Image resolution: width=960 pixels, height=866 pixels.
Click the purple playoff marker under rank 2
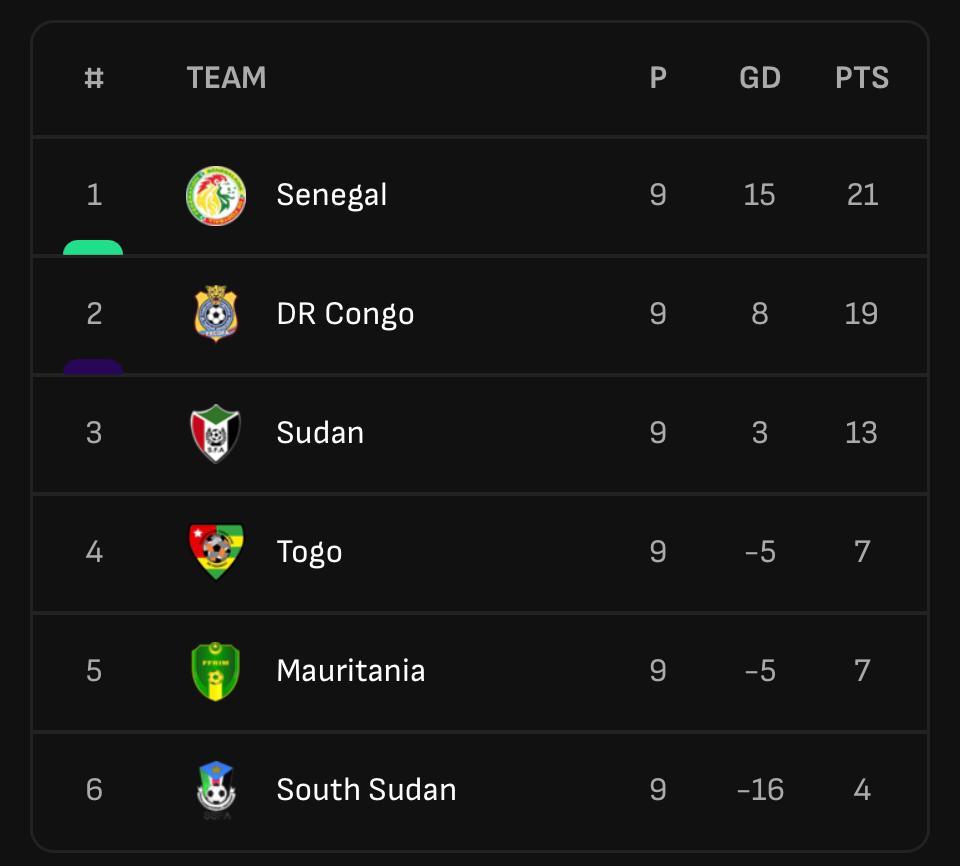[x=93, y=367]
